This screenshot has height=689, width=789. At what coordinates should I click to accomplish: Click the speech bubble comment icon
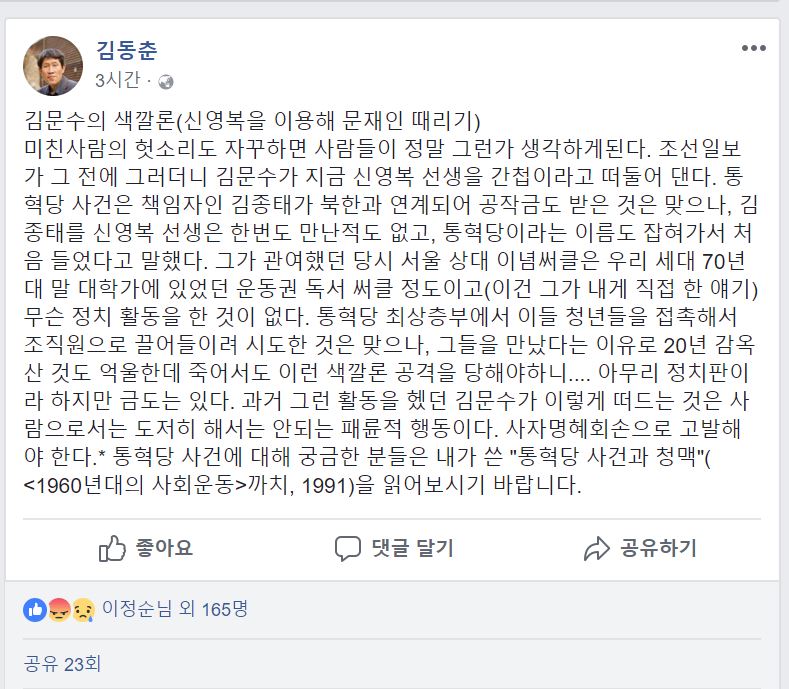click(347, 548)
